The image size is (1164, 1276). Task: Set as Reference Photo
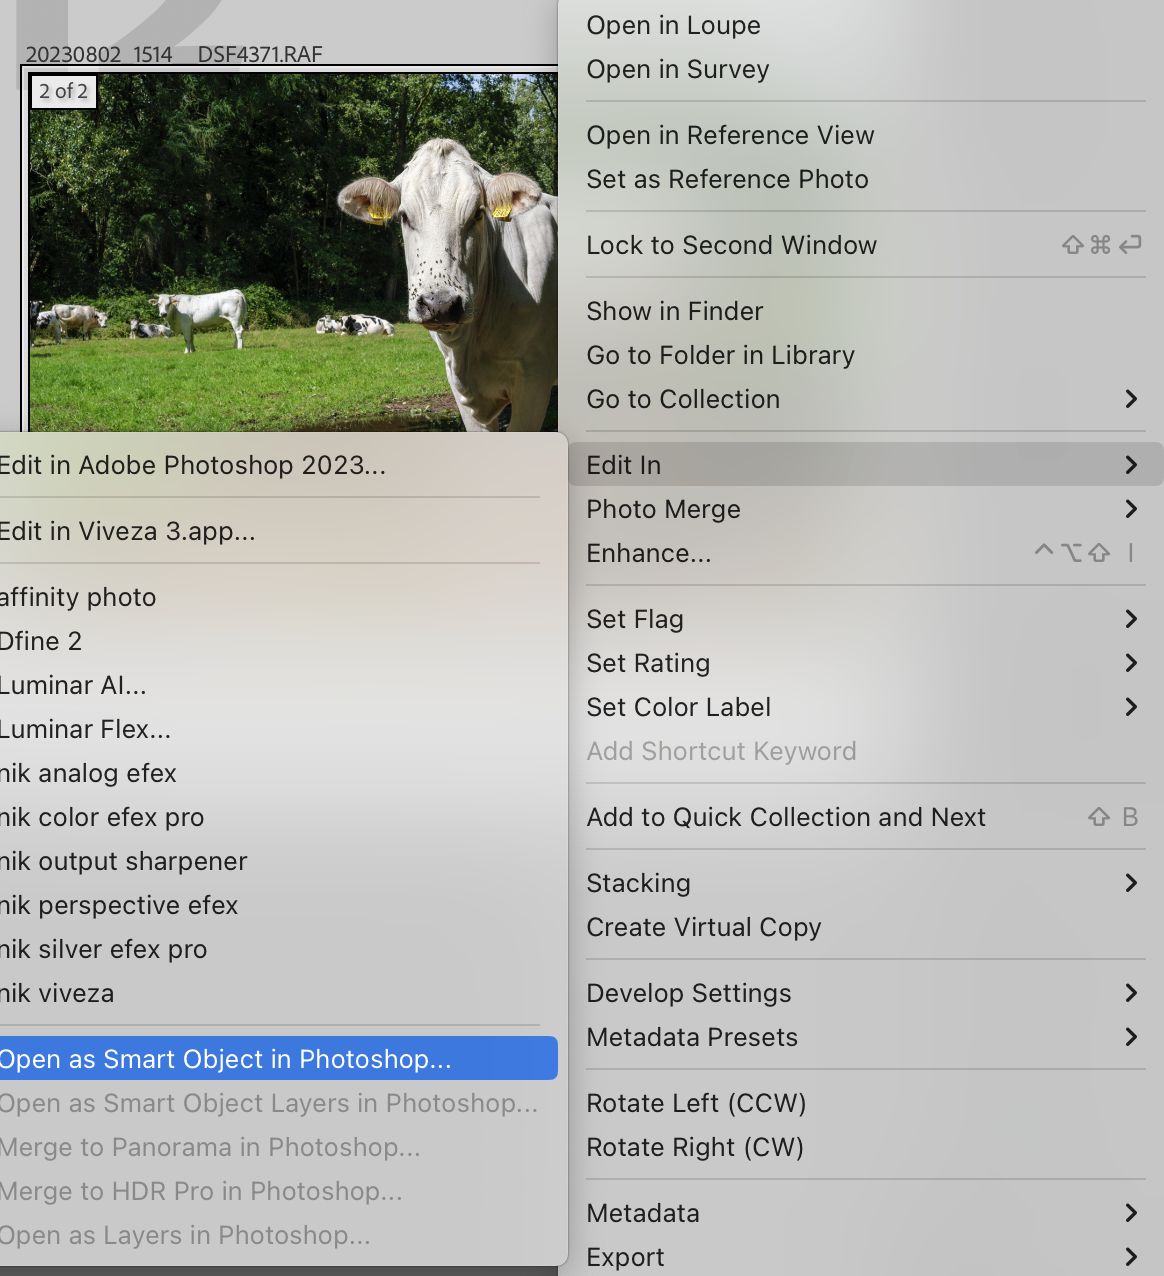point(727,179)
